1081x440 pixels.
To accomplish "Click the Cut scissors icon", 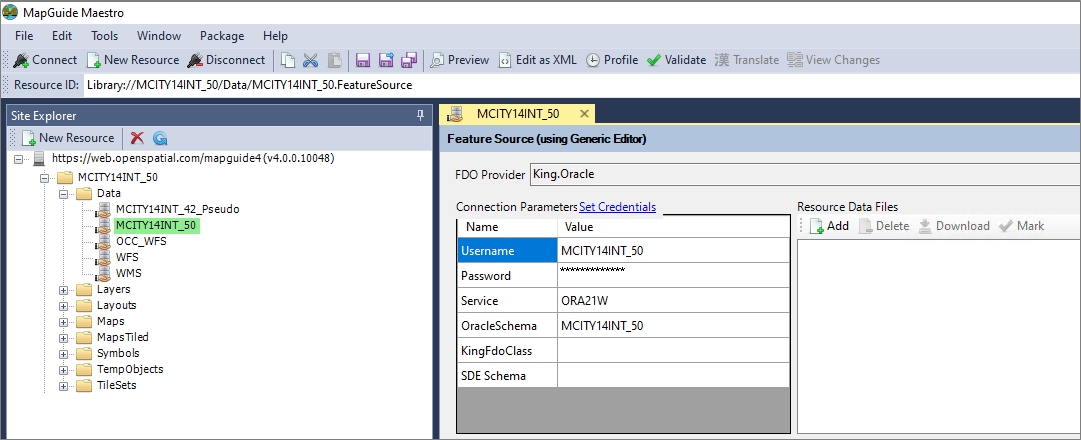I will pos(310,60).
